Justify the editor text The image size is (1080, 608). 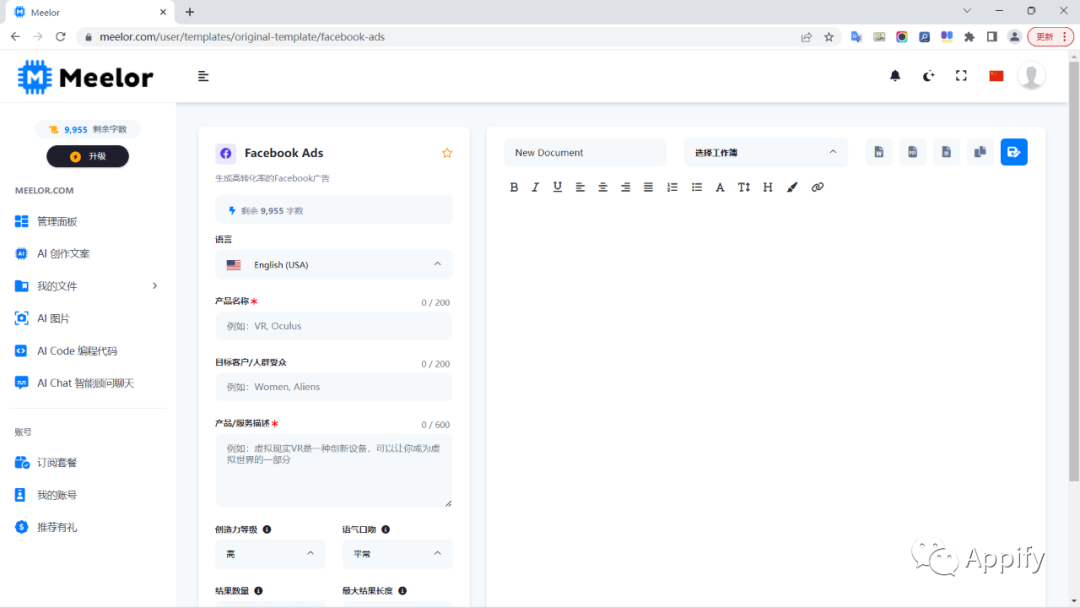point(648,187)
